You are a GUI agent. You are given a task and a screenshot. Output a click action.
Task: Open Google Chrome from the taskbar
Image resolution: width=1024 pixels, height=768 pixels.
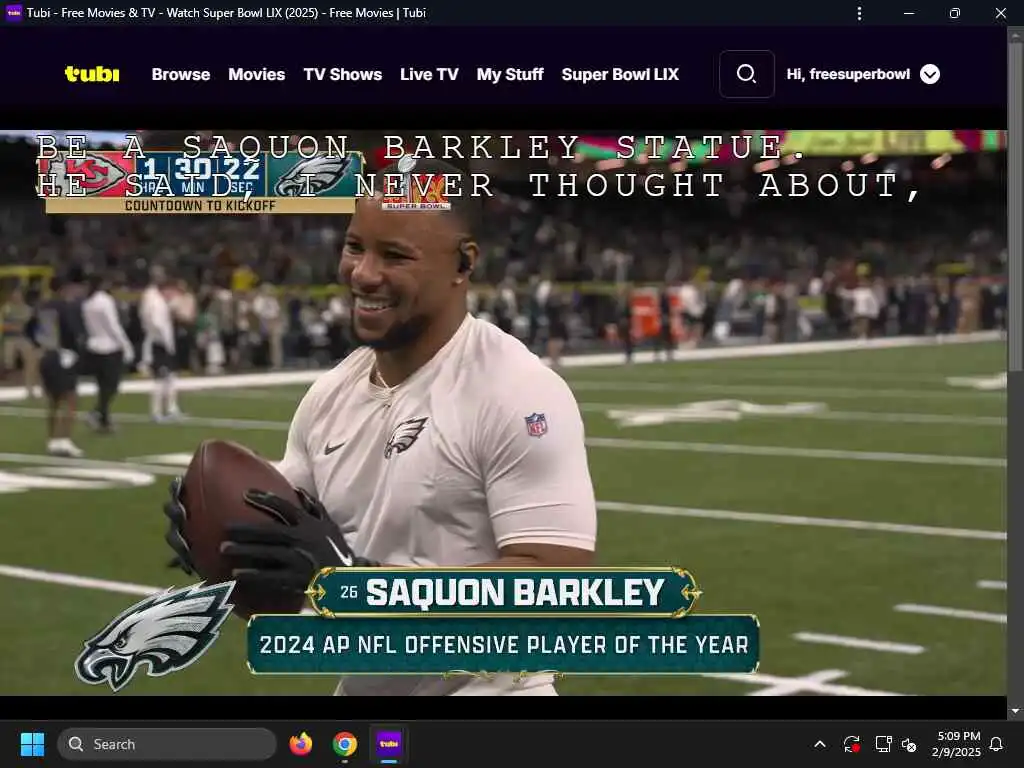[345, 744]
